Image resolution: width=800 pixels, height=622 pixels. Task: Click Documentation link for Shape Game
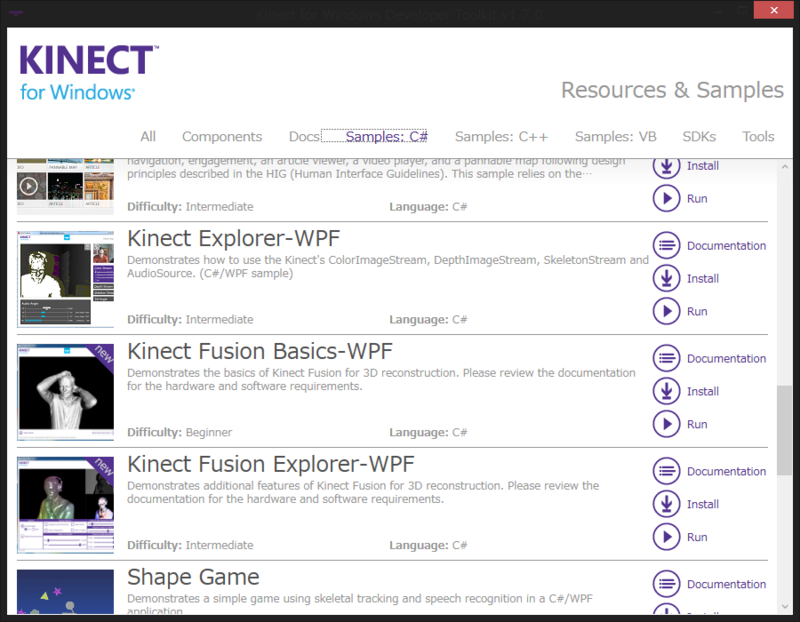pos(726,584)
